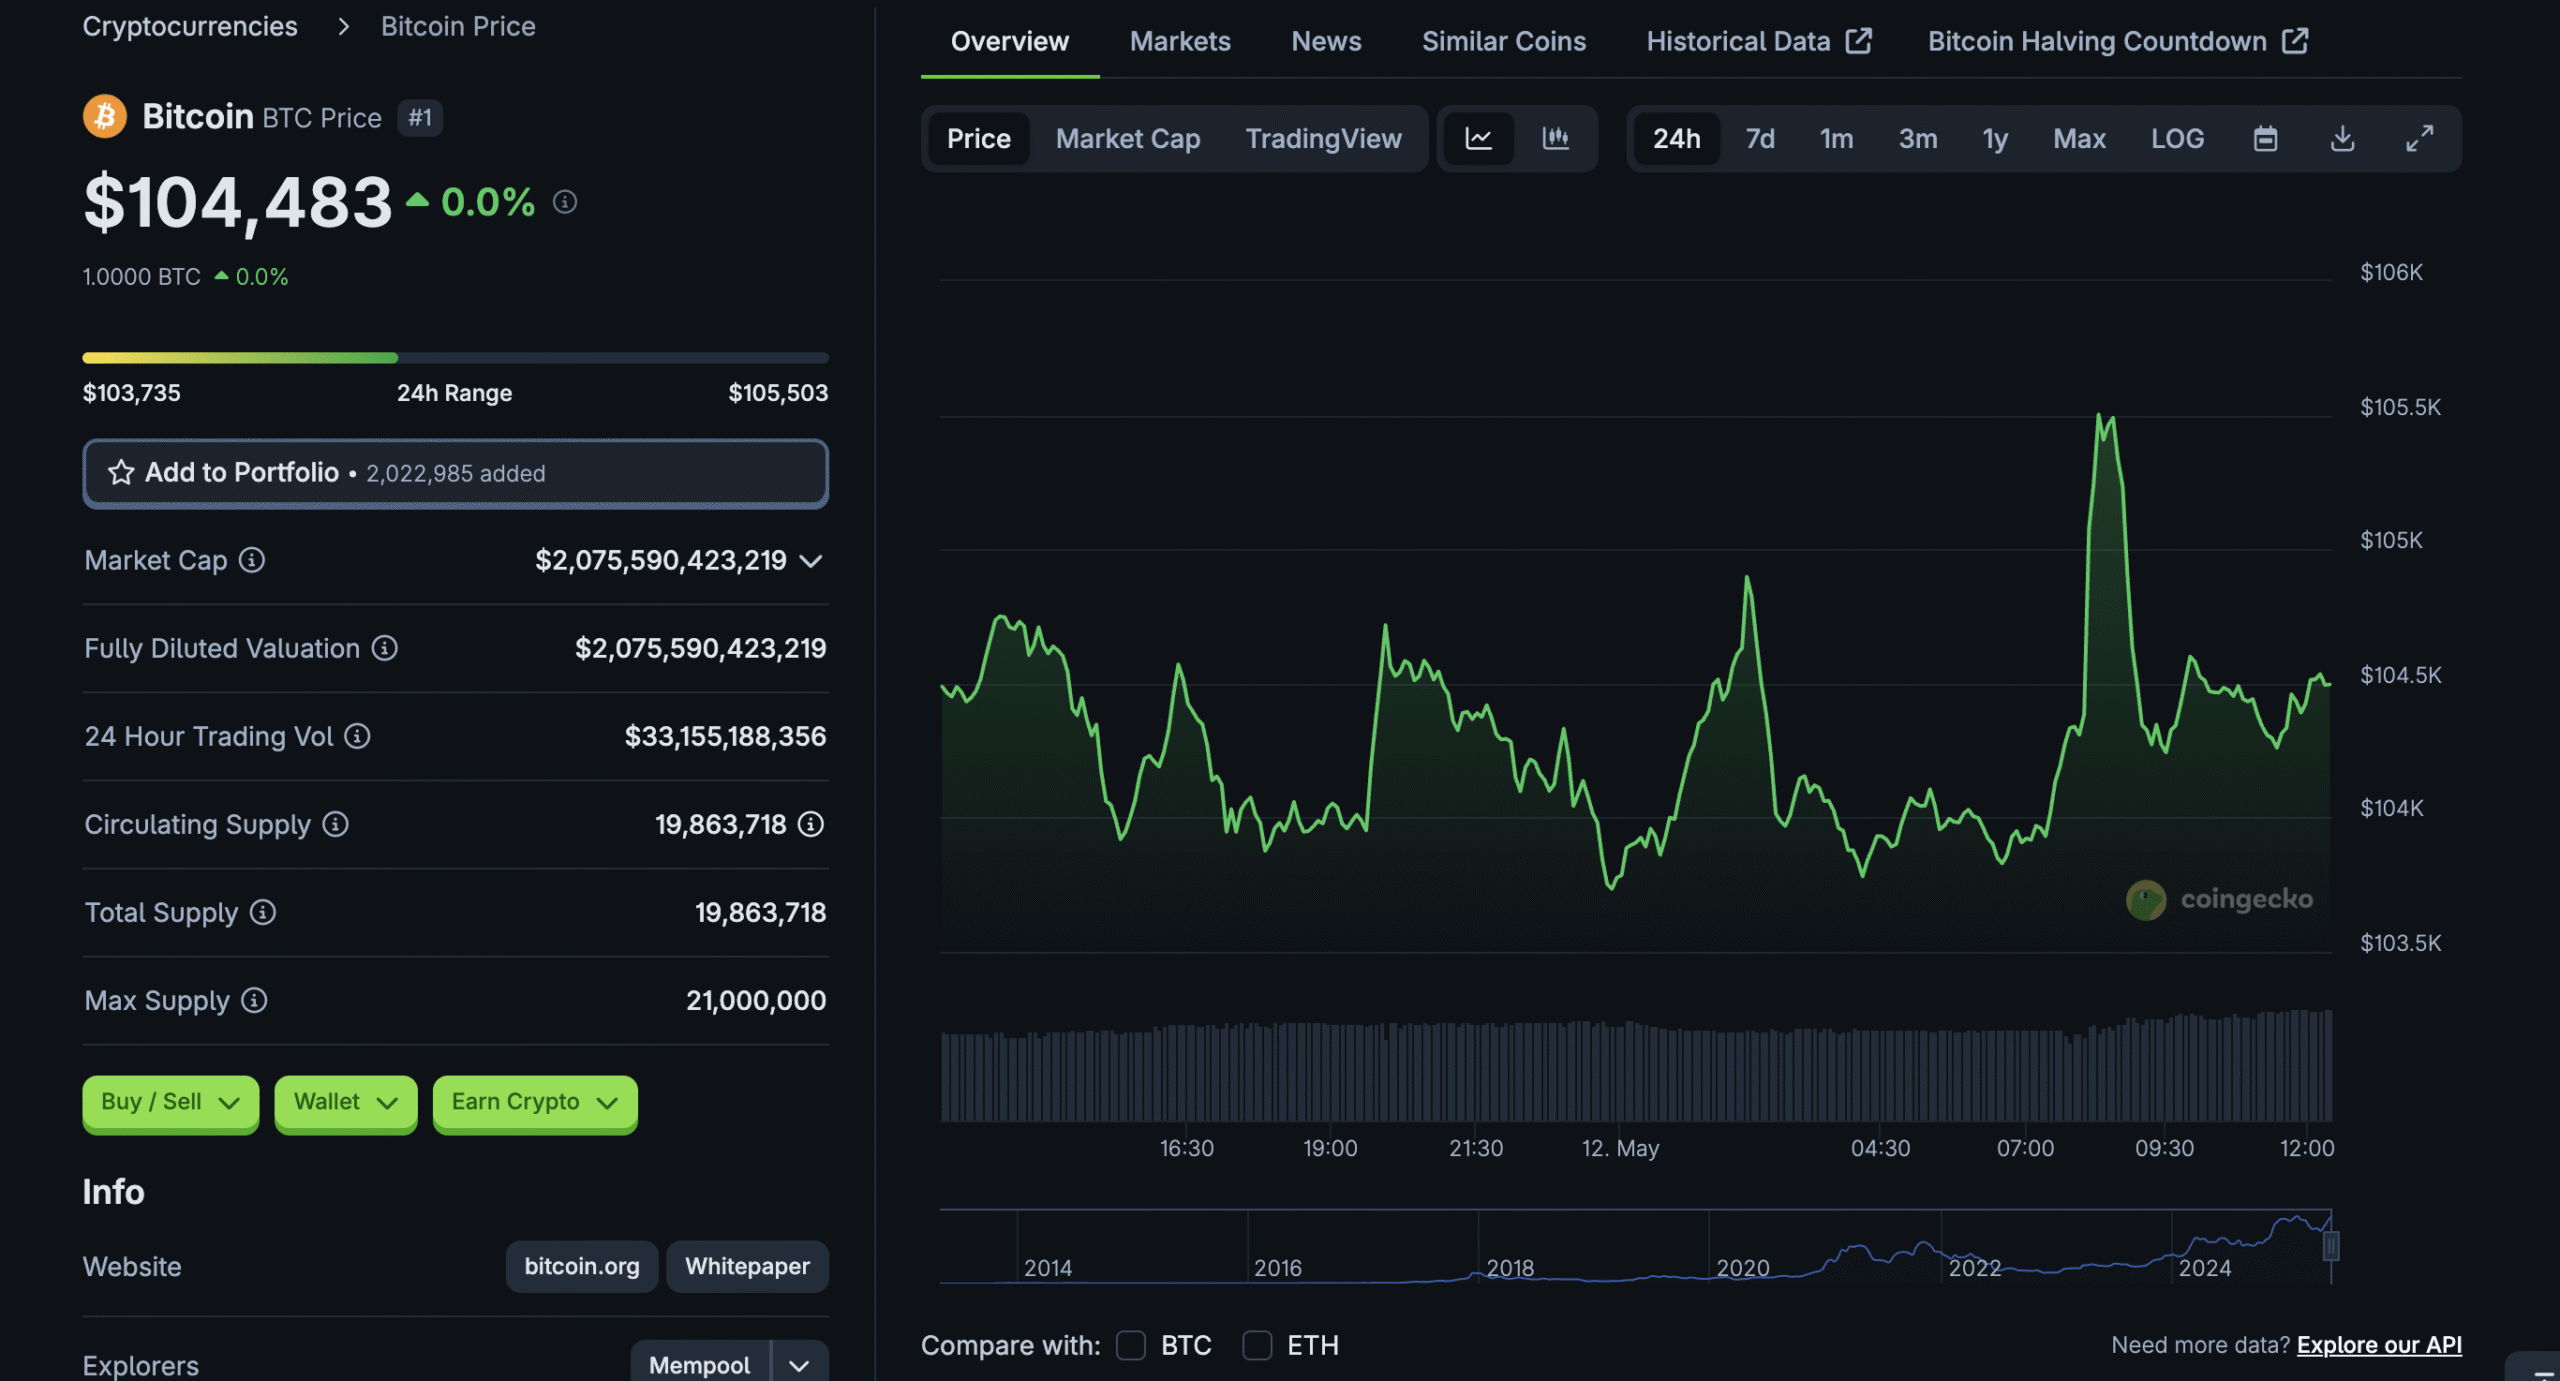Viewport: 2560px width, 1381px height.
Task: Expand Market Cap details chevron
Action: click(812, 561)
